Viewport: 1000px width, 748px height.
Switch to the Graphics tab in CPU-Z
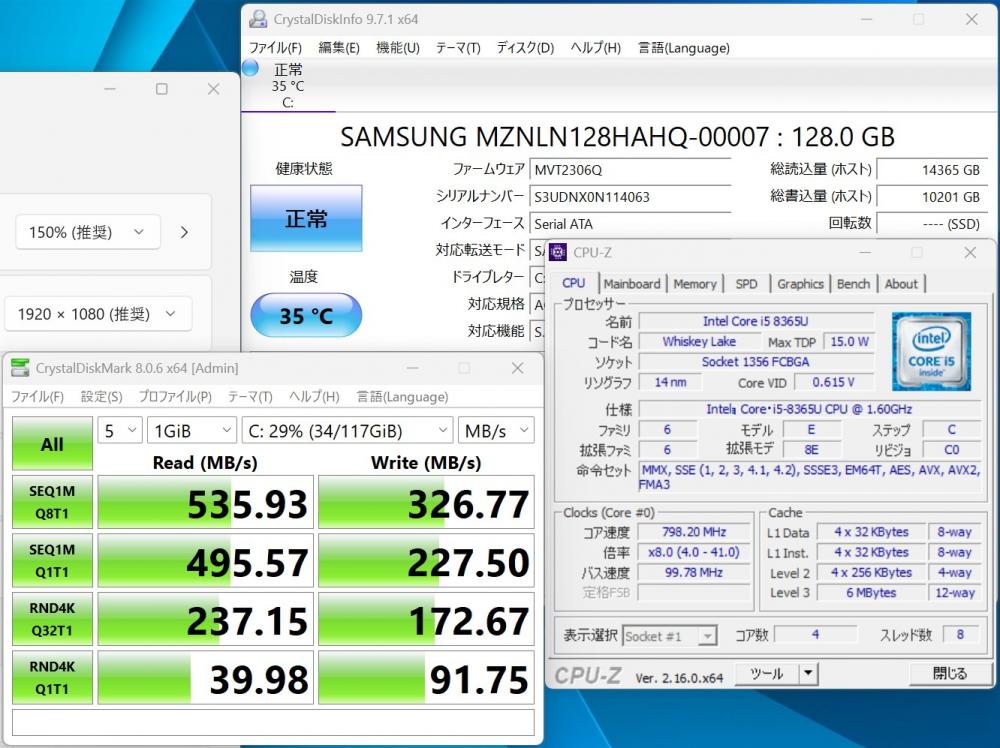800,284
